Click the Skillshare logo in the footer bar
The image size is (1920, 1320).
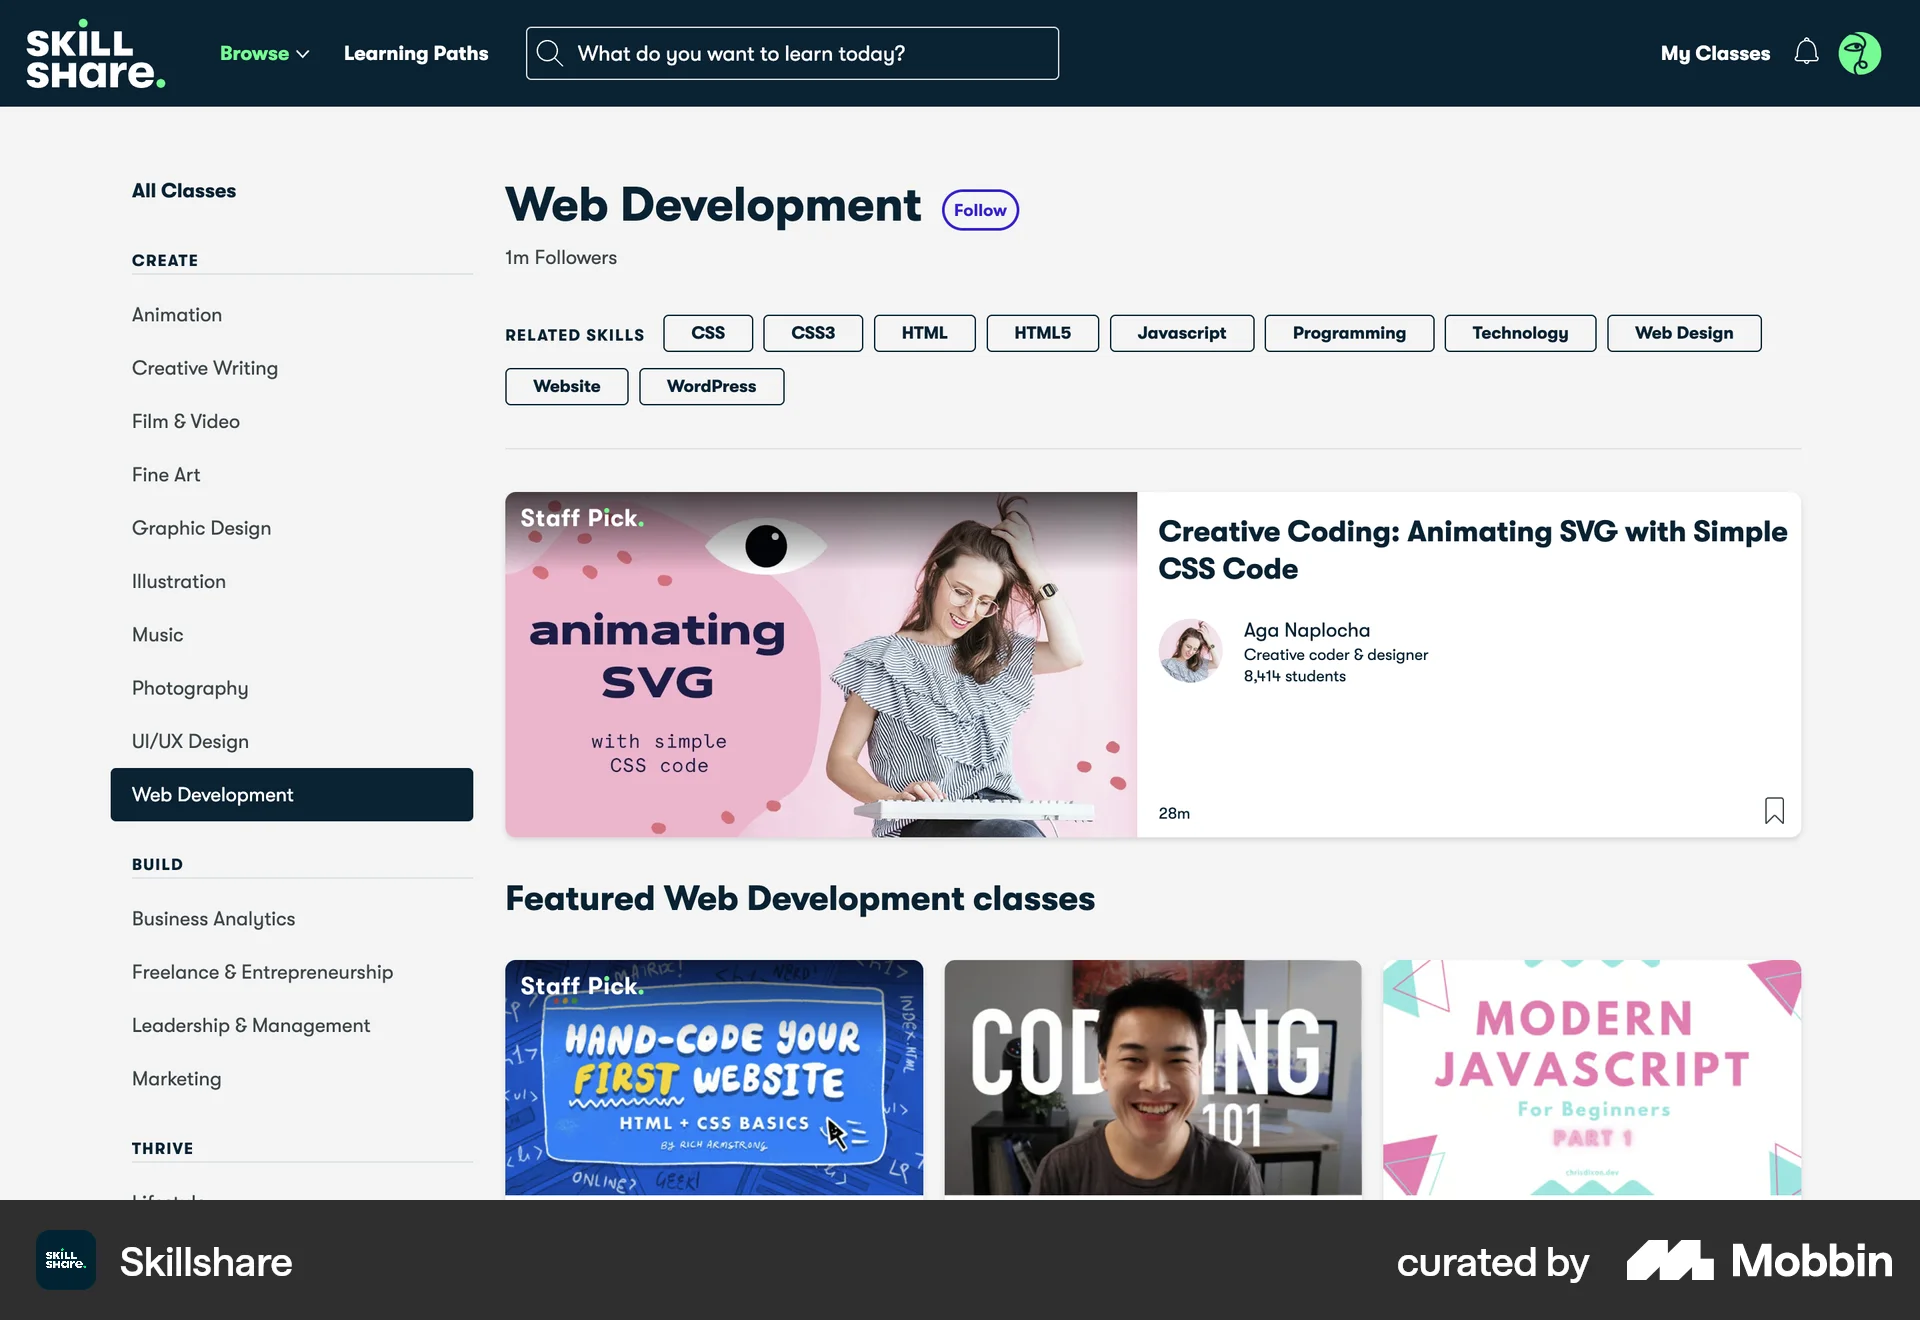click(x=64, y=1260)
